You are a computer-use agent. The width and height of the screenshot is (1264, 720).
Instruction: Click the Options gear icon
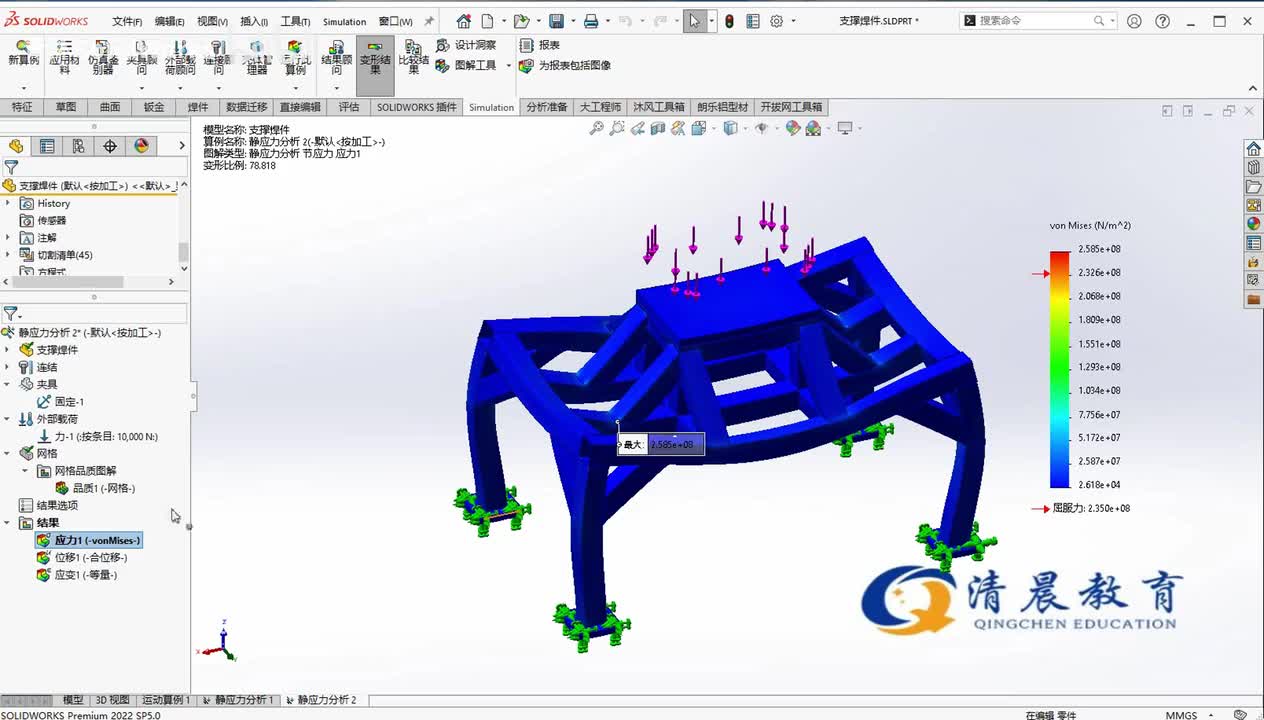(x=776, y=21)
